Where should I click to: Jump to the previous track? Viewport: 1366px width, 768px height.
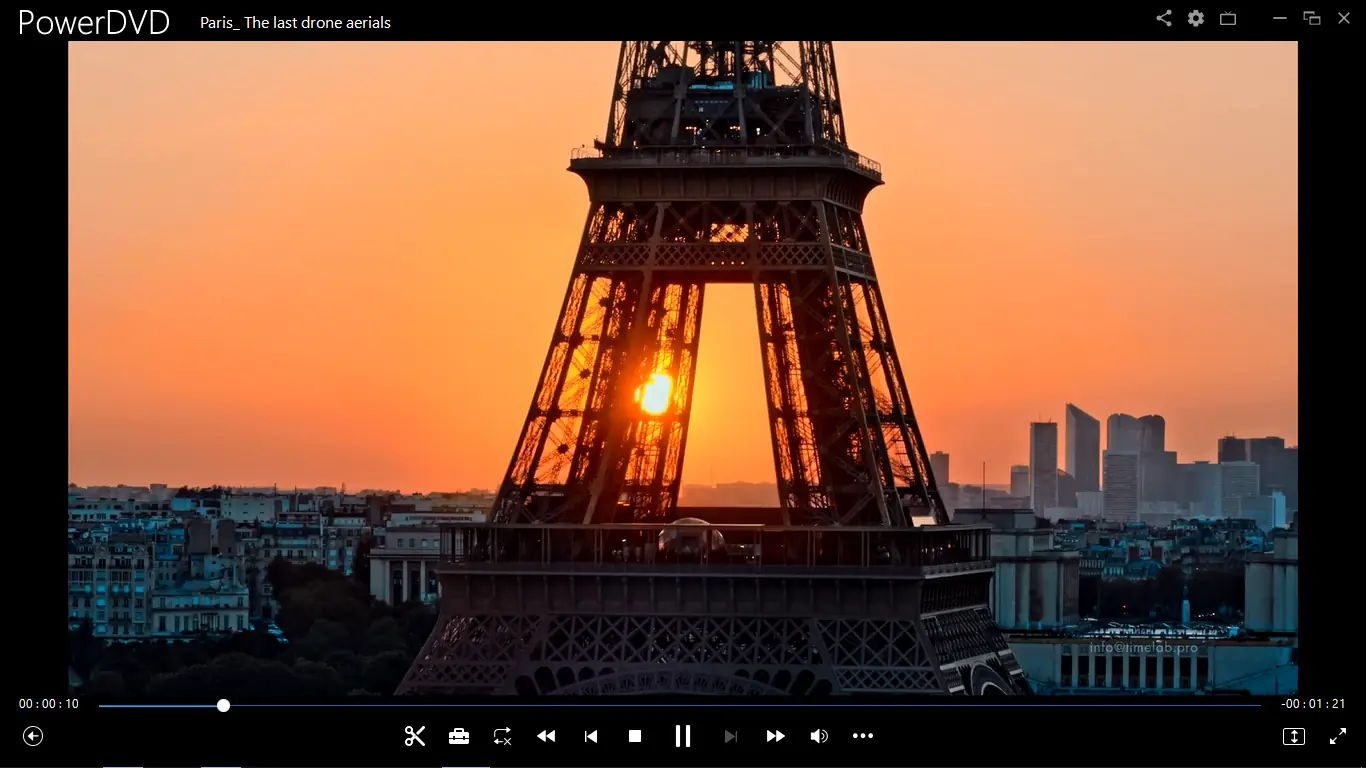coord(591,736)
